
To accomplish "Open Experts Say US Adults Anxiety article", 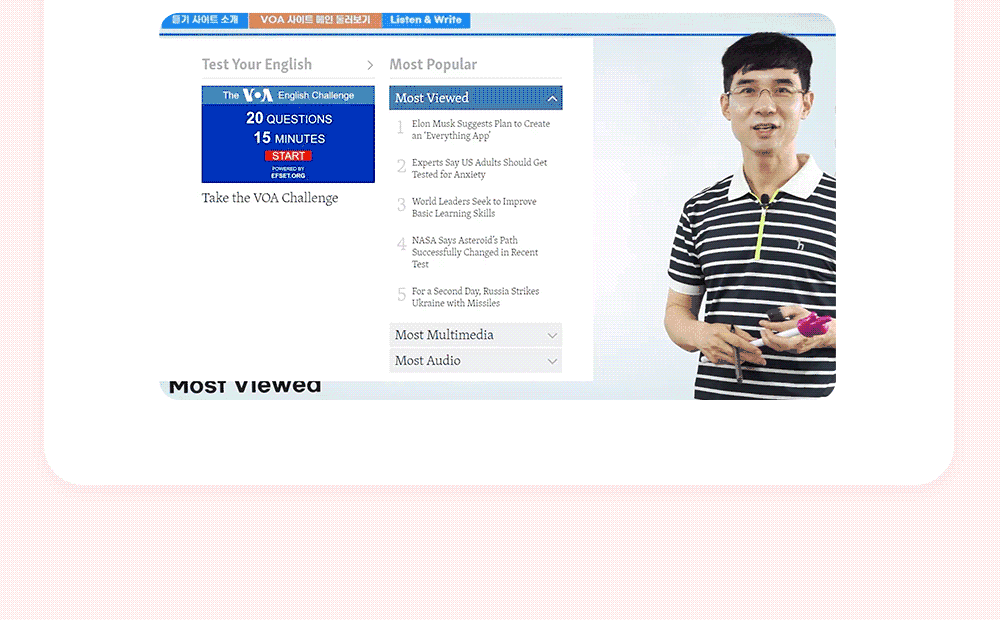I will pos(480,168).
